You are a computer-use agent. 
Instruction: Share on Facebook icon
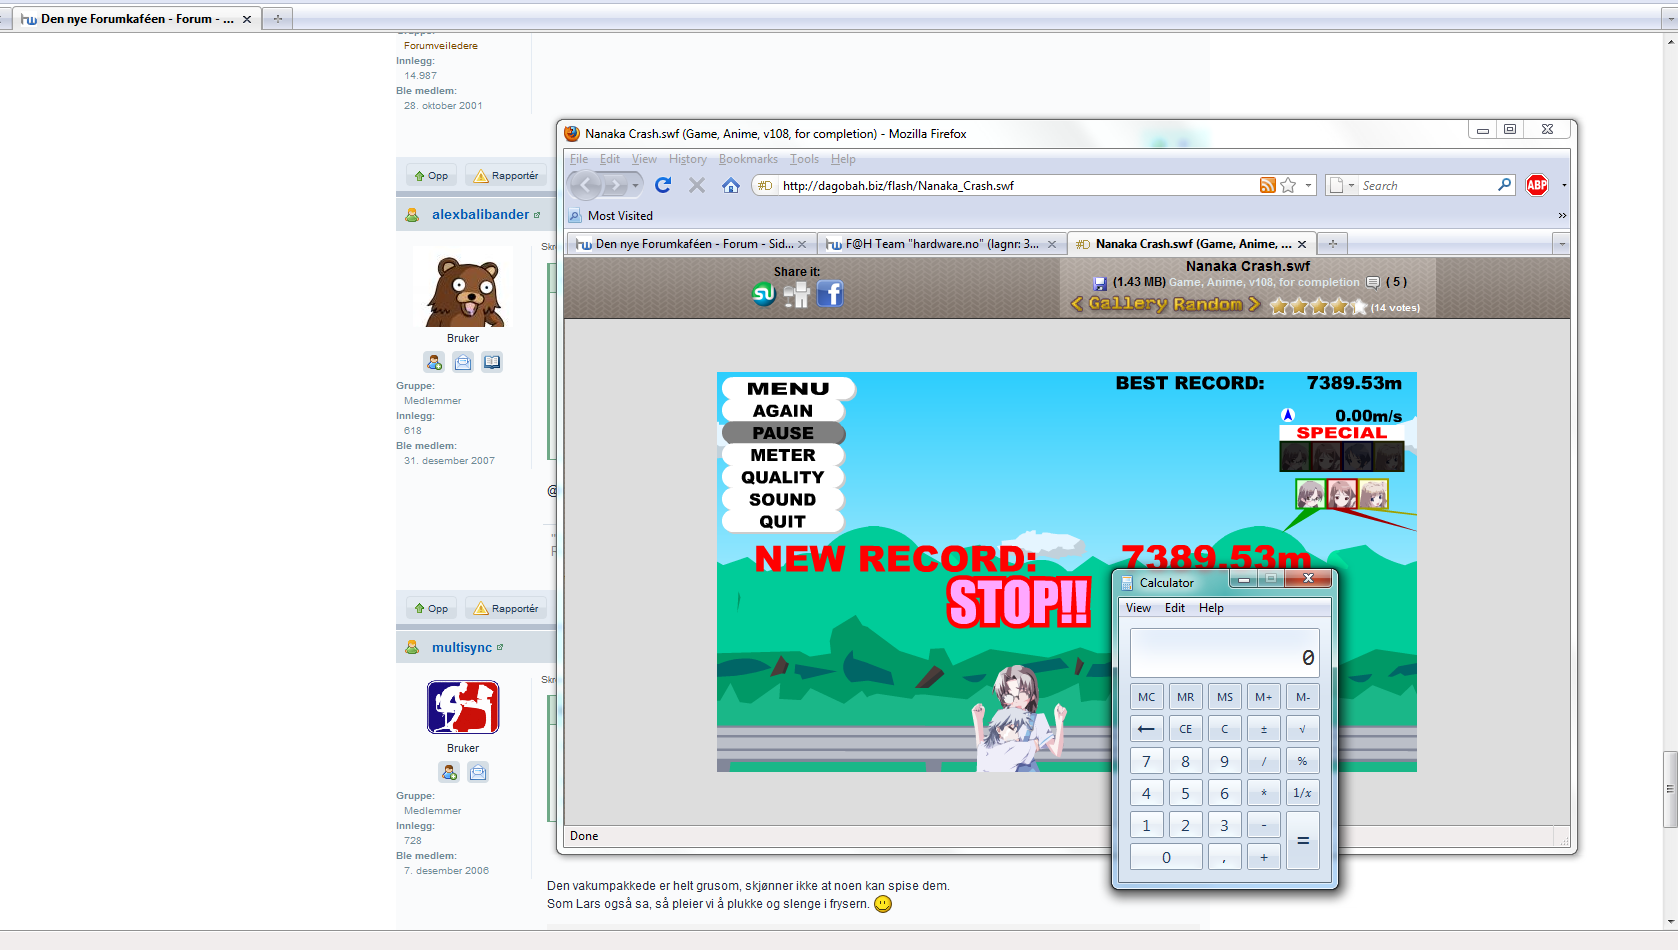click(830, 294)
